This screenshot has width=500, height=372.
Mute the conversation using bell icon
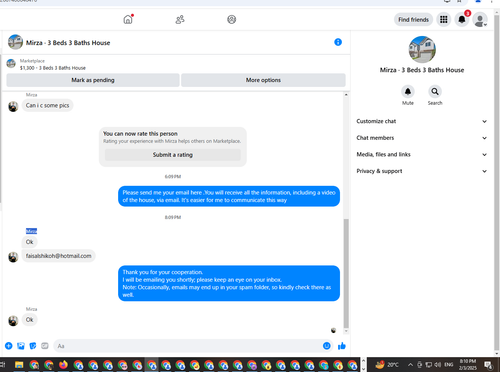pyautogui.click(x=408, y=91)
